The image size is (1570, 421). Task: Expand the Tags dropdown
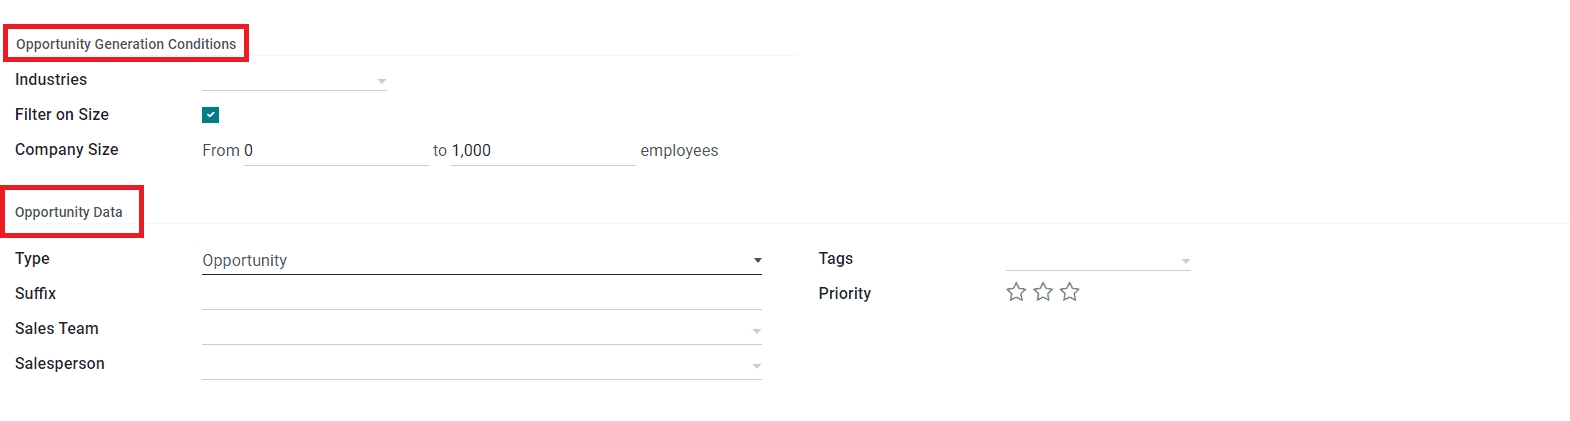[1097, 260]
